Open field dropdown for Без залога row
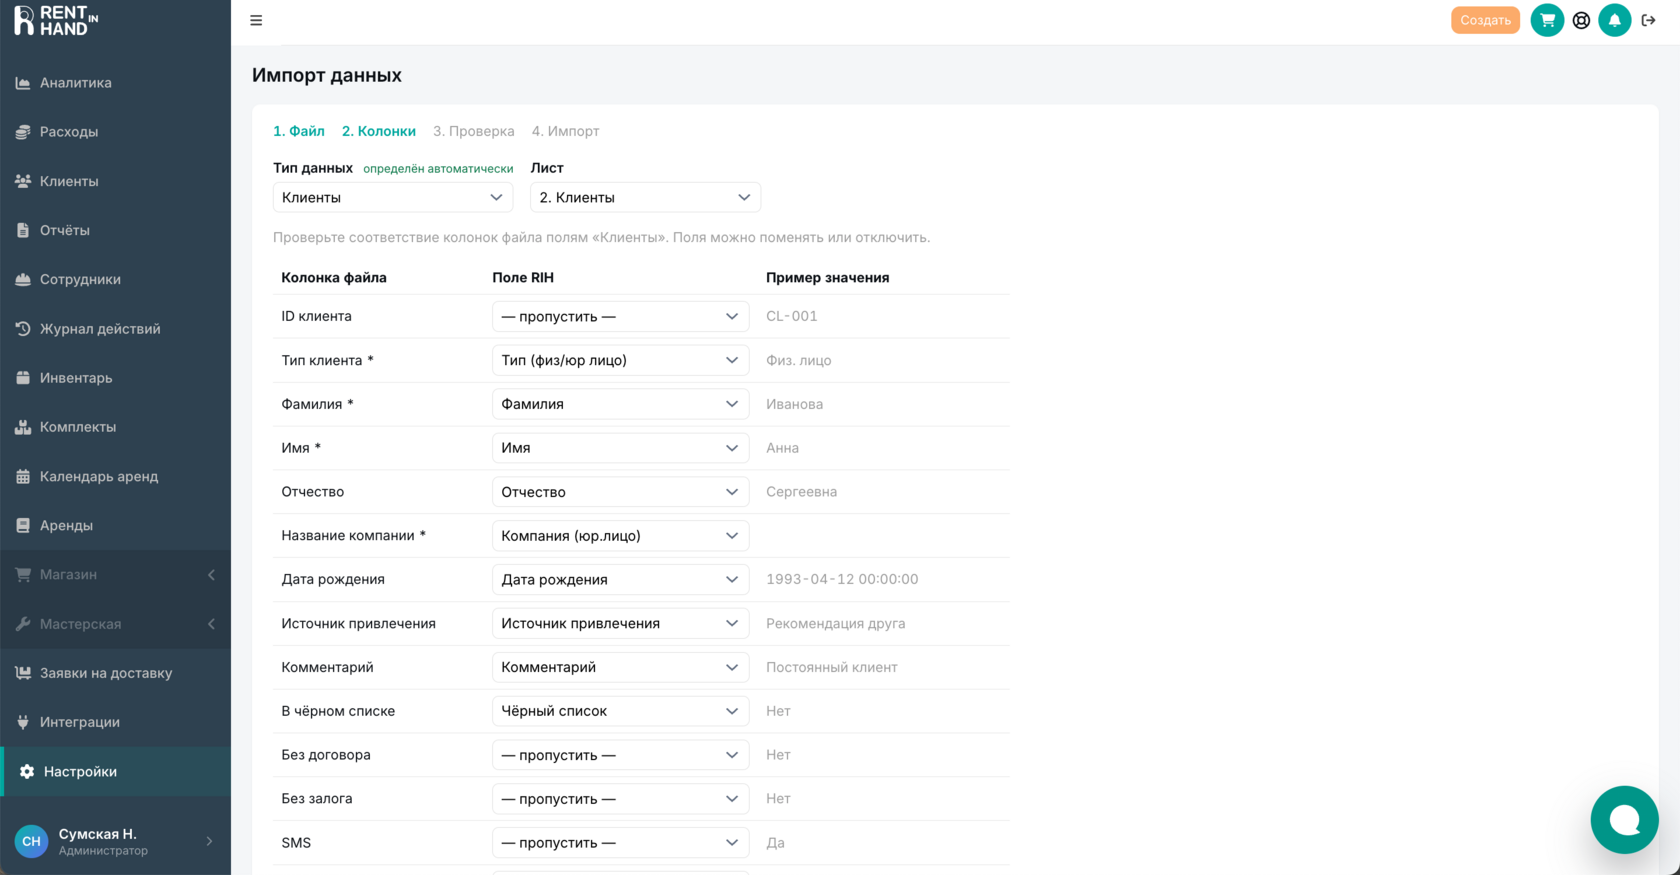The width and height of the screenshot is (1680, 875). click(x=620, y=799)
